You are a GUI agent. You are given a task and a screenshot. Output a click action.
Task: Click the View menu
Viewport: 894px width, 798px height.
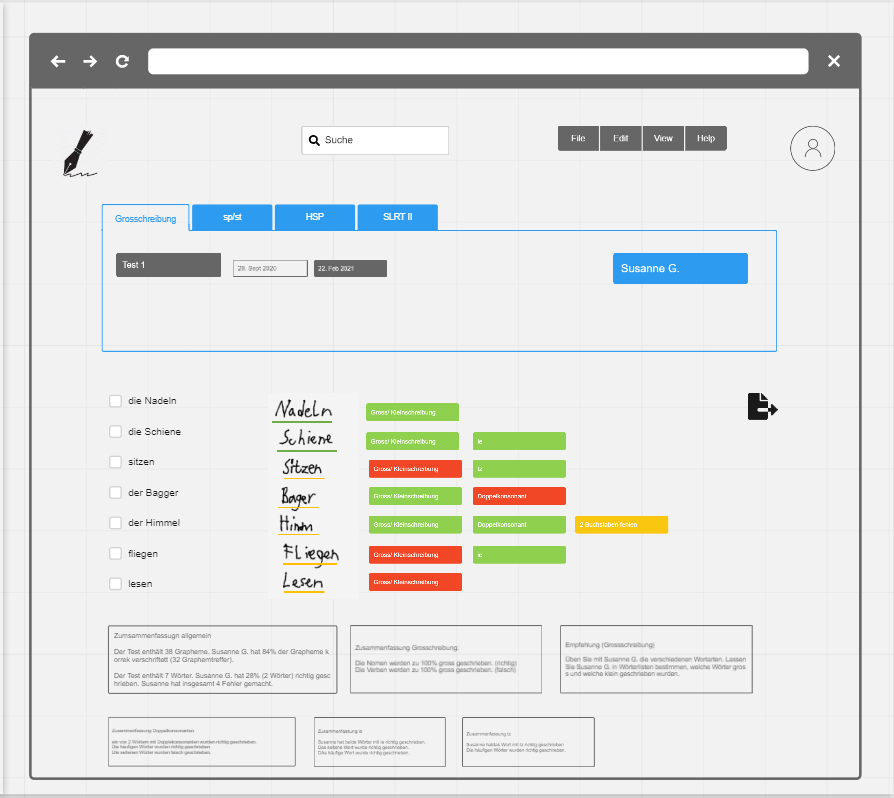click(x=663, y=139)
